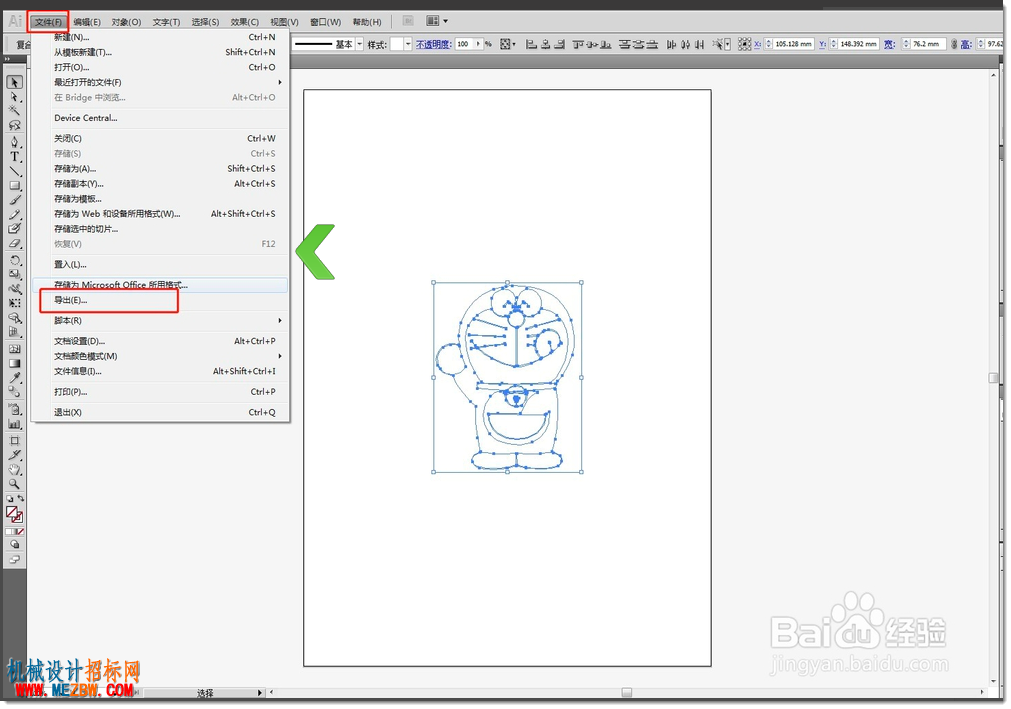Open the 效果(C) menu
The image size is (1011, 709).
point(244,22)
